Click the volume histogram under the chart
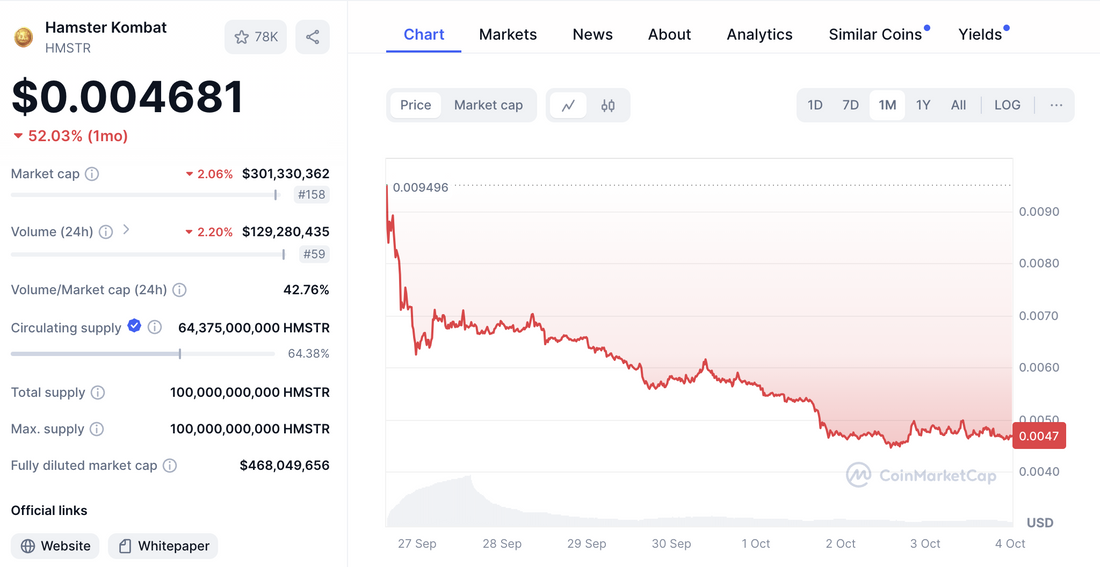1100x567 pixels. tap(699, 502)
